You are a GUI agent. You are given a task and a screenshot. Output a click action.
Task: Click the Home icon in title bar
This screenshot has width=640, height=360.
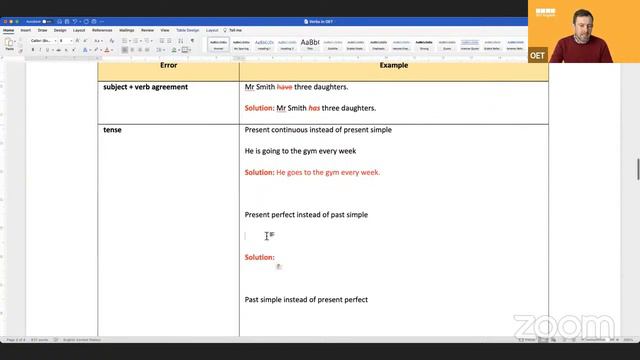(x=60, y=22)
